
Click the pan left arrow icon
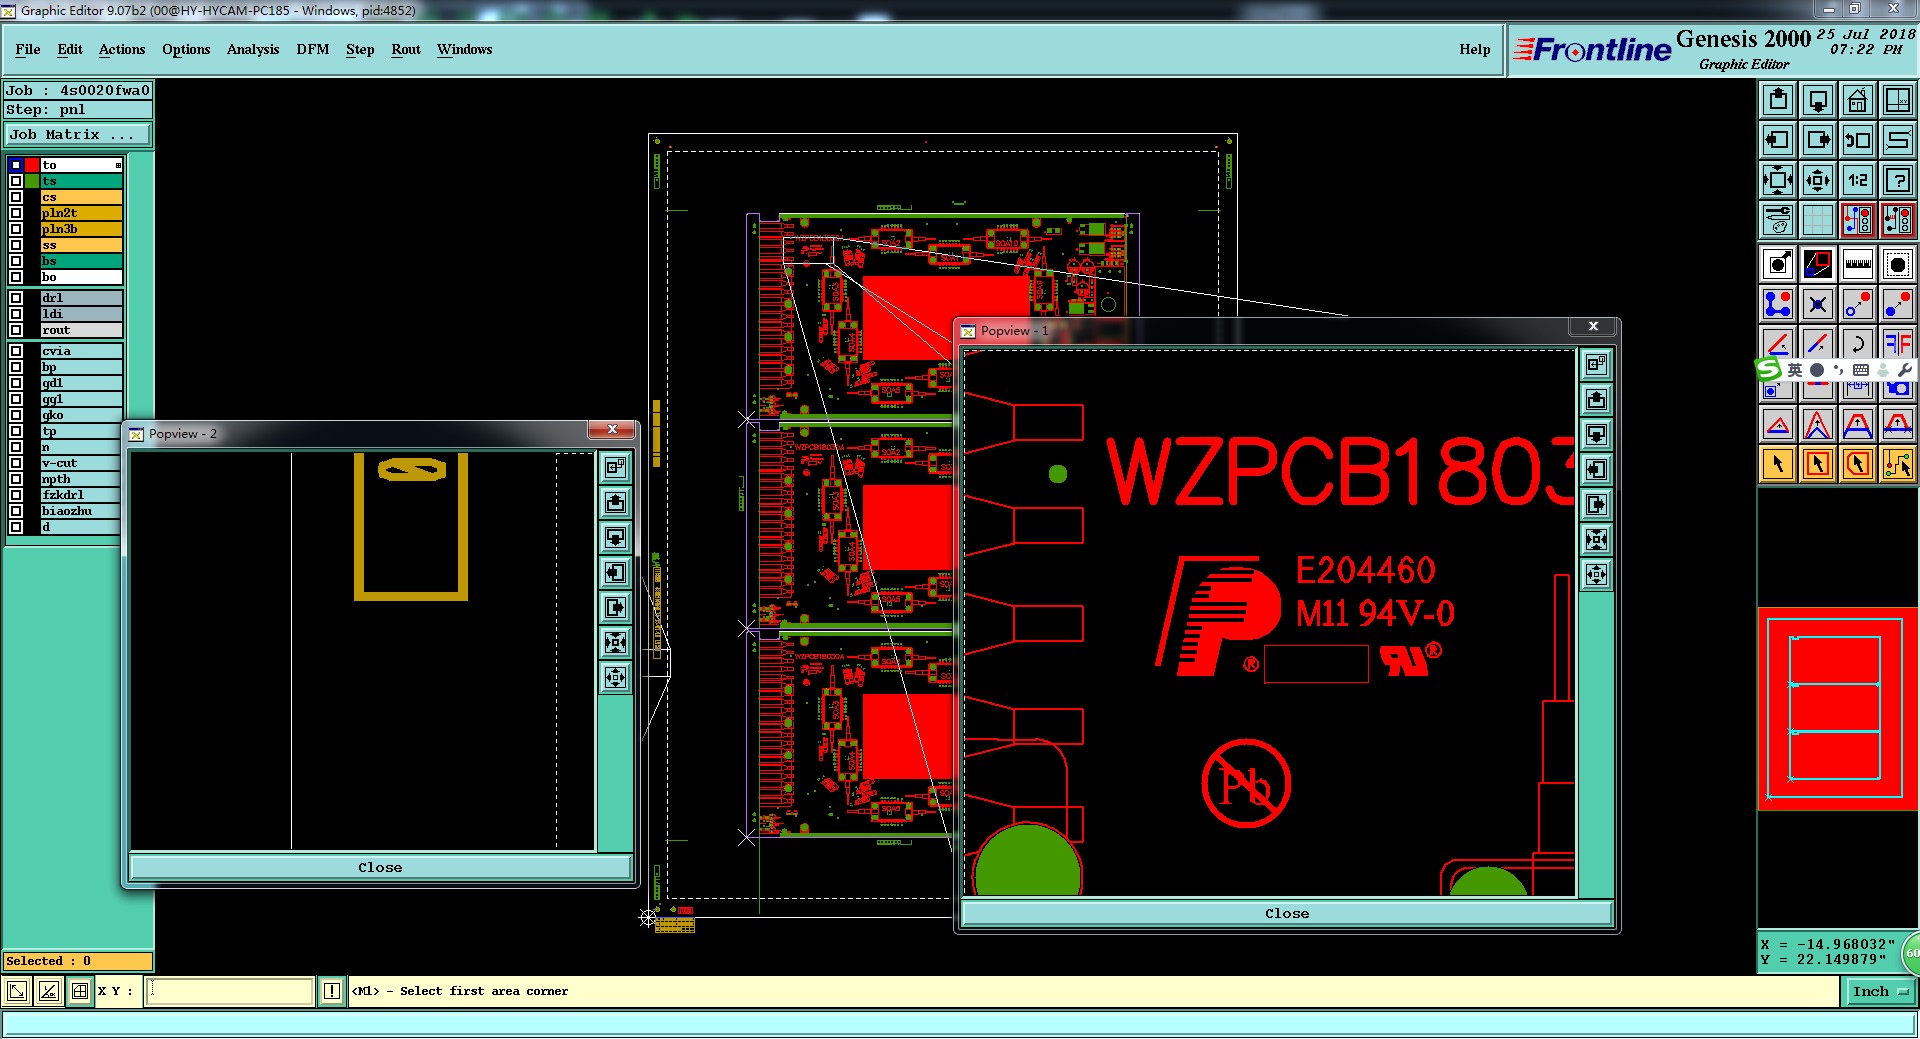click(x=1777, y=140)
